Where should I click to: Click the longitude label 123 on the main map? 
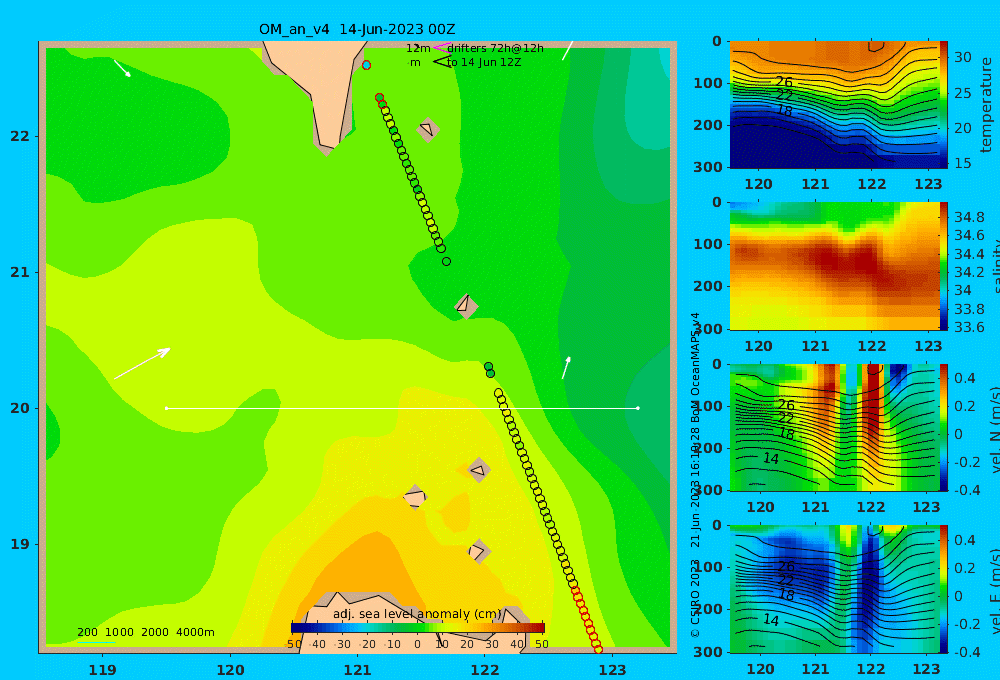pos(613,670)
